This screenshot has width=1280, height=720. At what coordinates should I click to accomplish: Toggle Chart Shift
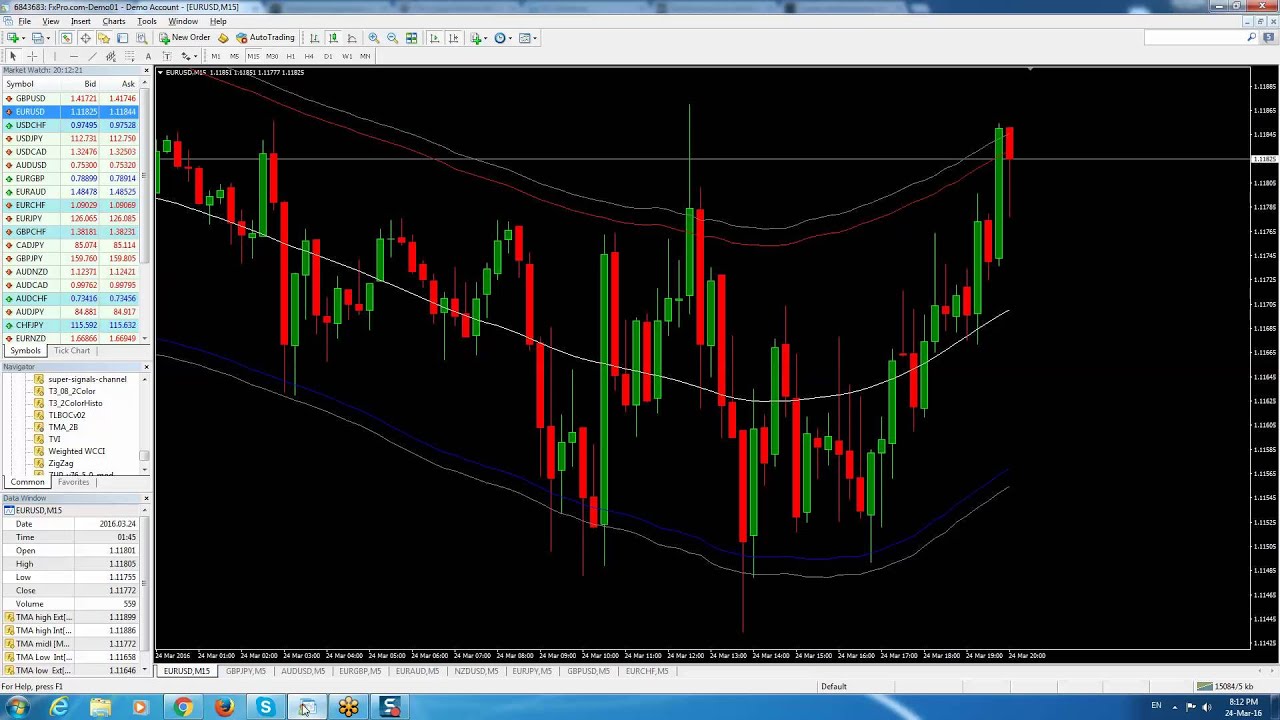[453, 38]
